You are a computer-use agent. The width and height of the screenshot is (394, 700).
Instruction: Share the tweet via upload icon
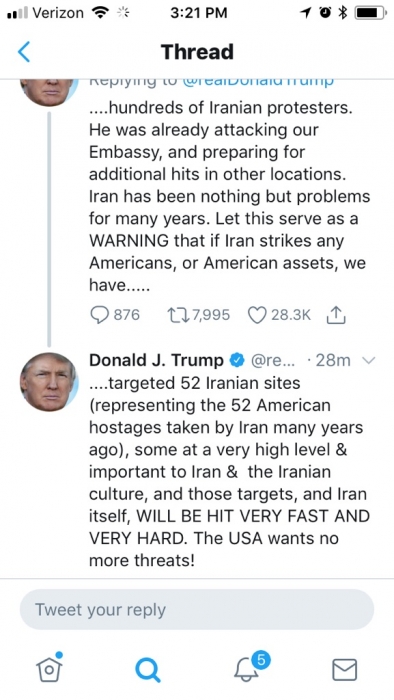[x=336, y=315]
